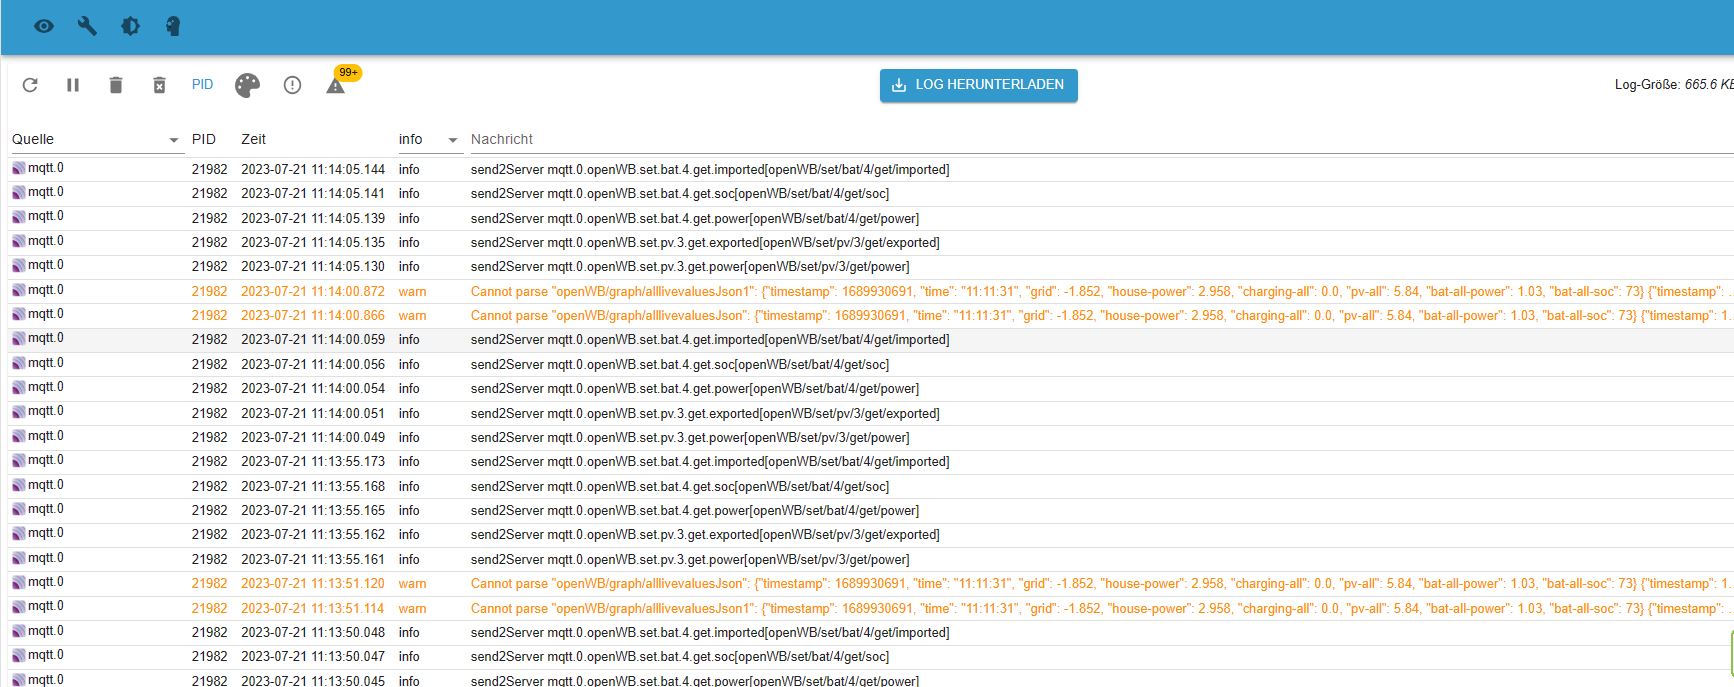This screenshot has height=687, width=1734.
Task: Clear the log with the trash icon
Action: point(116,85)
